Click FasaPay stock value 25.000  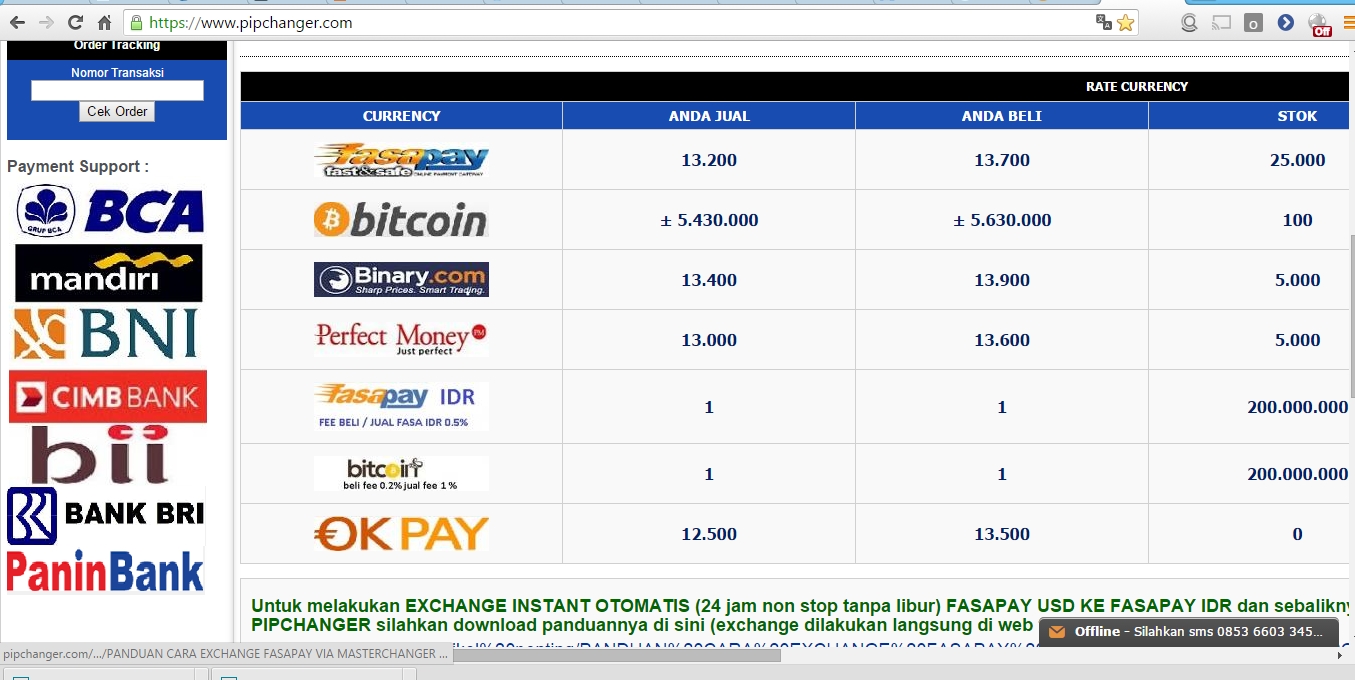pyautogui.click(x=1297, y=160)
